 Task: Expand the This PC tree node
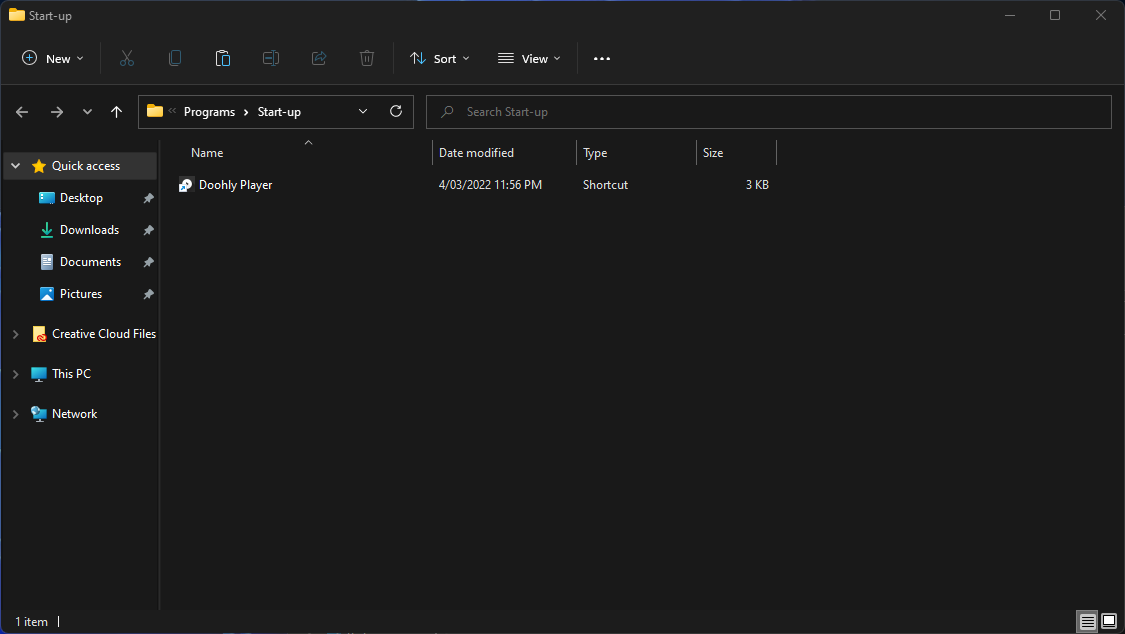point(16,374)
